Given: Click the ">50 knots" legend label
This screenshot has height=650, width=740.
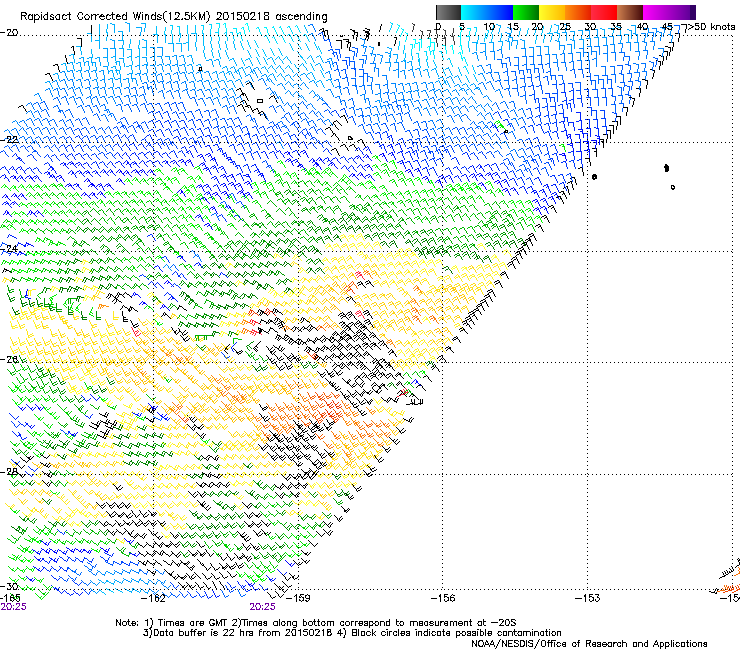Looking at the screenshot, I should coord(711,26).
